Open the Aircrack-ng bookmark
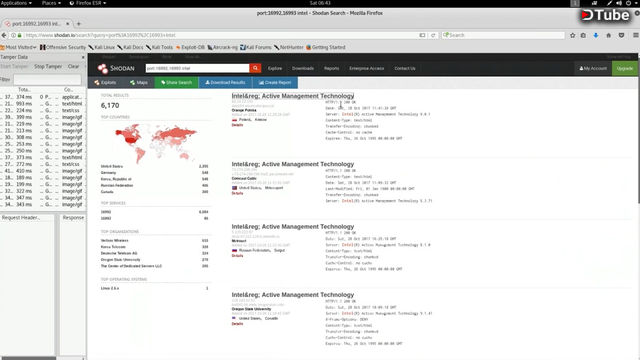This screenshot has height=360, width=640. tap(222, 47)
